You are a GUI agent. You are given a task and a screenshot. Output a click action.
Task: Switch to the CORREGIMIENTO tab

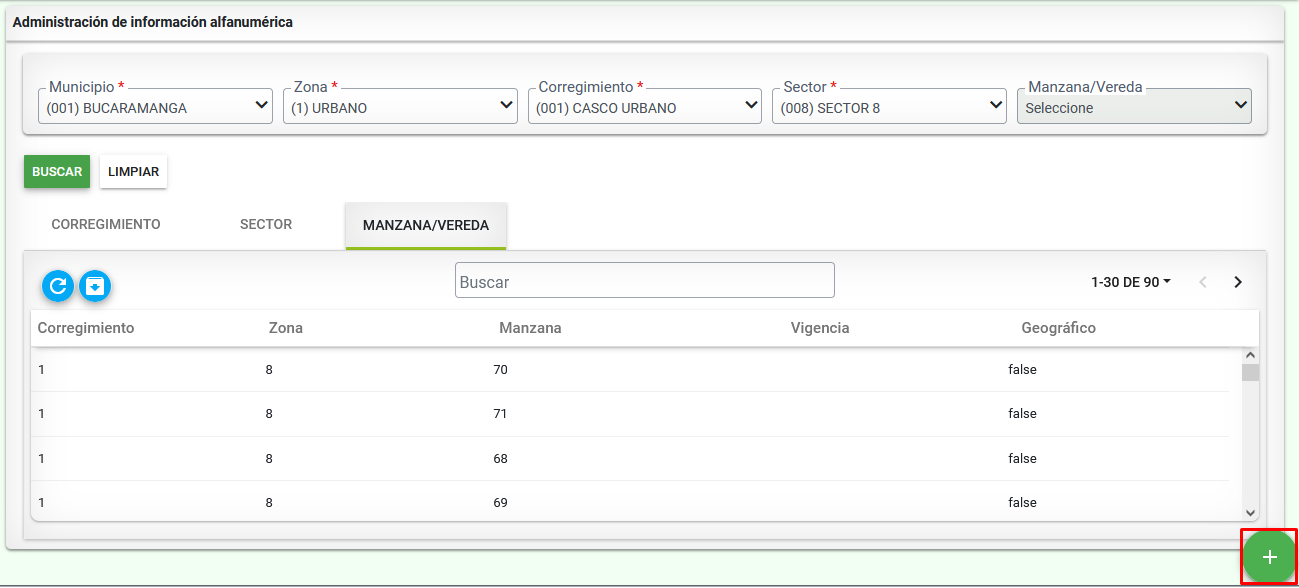coord(106,224)
